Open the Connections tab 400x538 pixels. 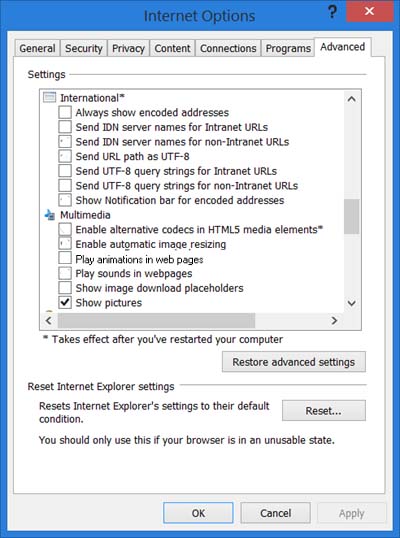pyautogui.click(x=228, y=48)
